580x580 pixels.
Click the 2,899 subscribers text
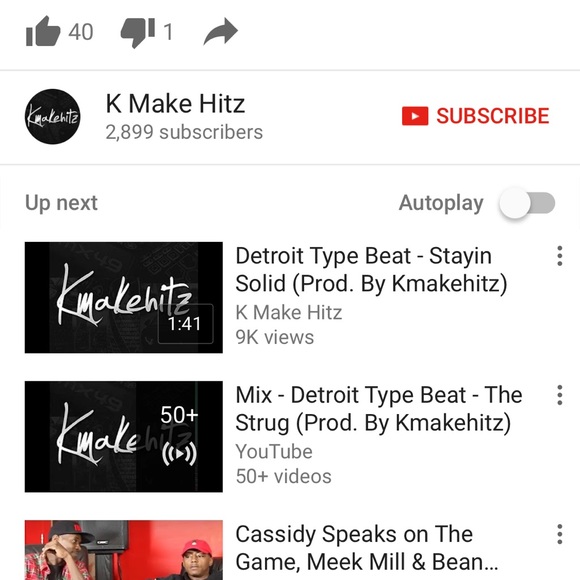[x=184, y=132]
